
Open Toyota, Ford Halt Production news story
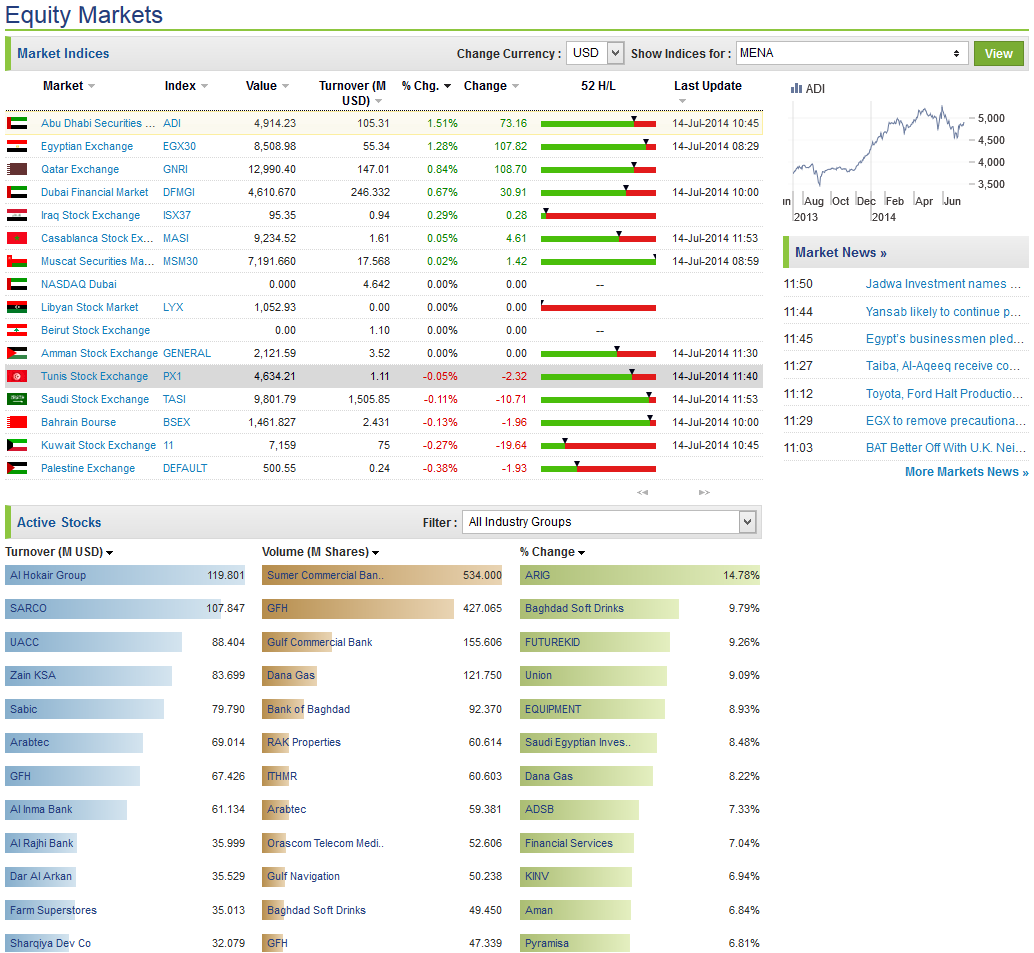point(944,394)
